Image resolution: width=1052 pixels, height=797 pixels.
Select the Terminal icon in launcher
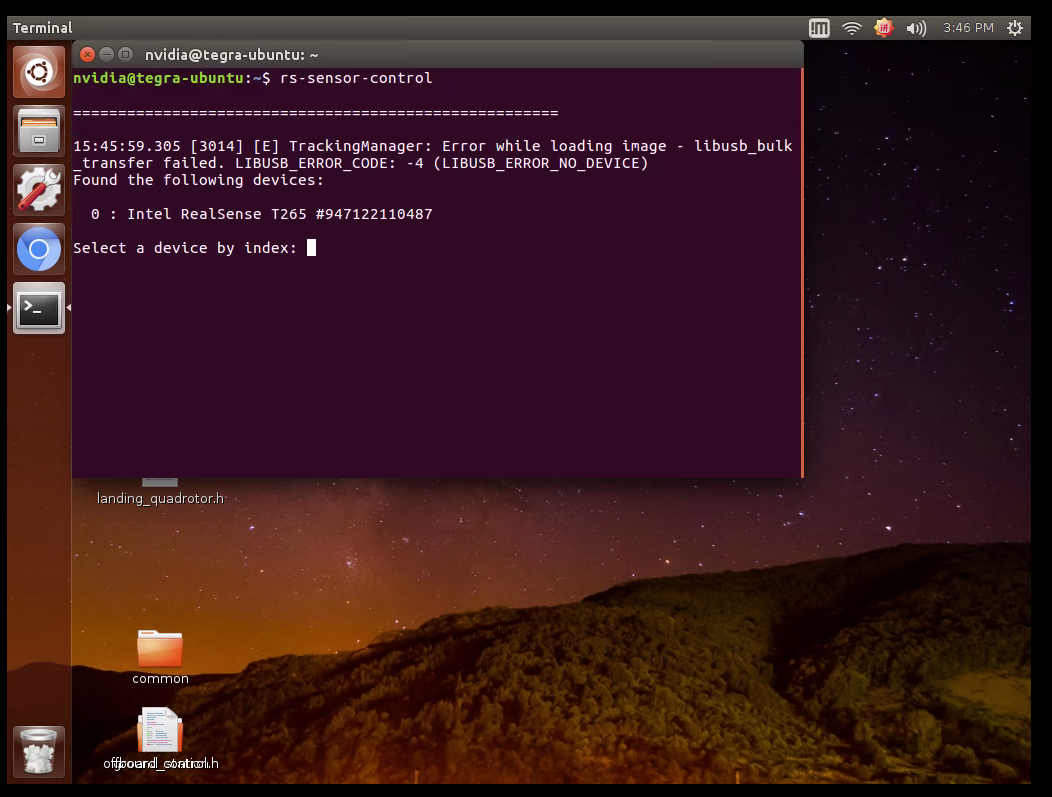(39, 308)
